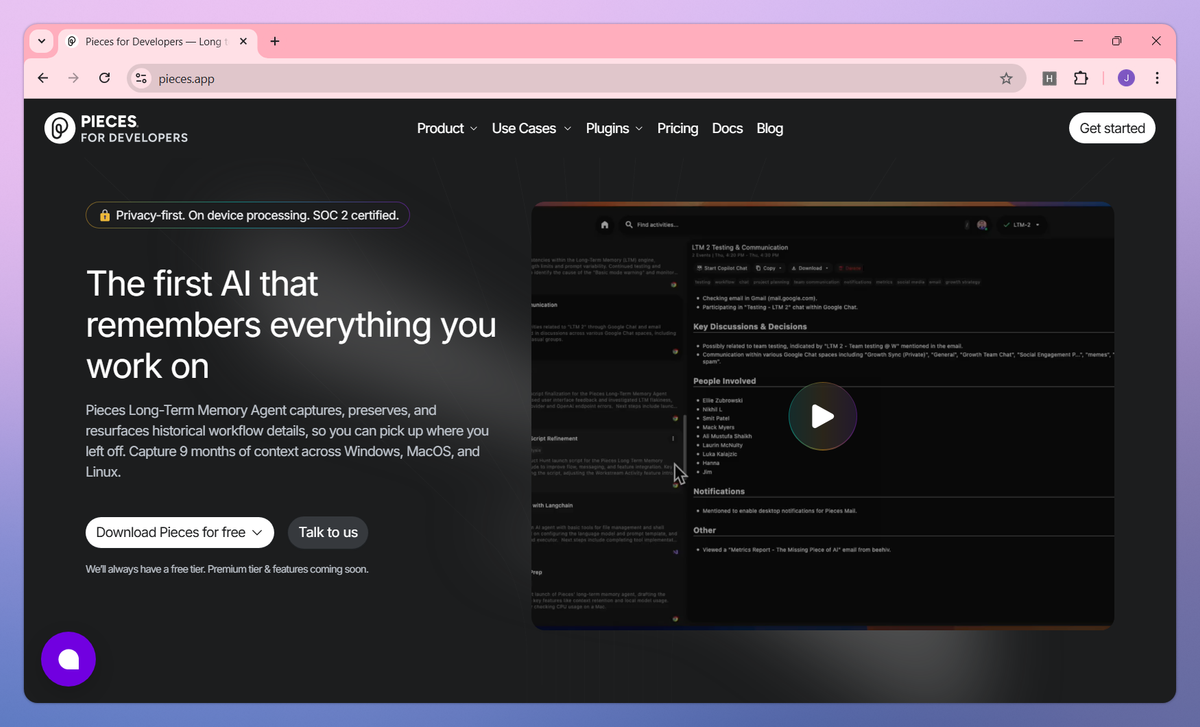Bookmark this page with the star icon
Image resolution: width=1200 pixels, height=727 pixels.
point(1006,78)
